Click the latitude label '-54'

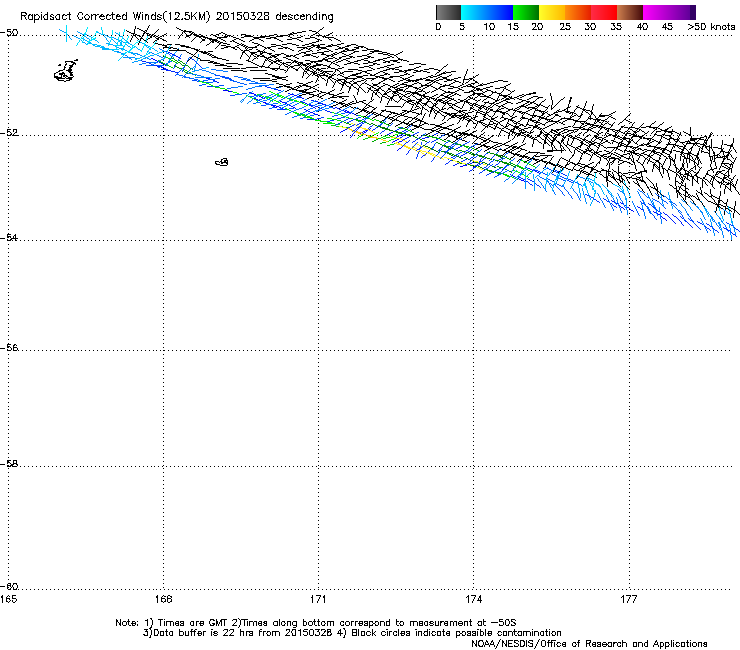click(9, 237)
